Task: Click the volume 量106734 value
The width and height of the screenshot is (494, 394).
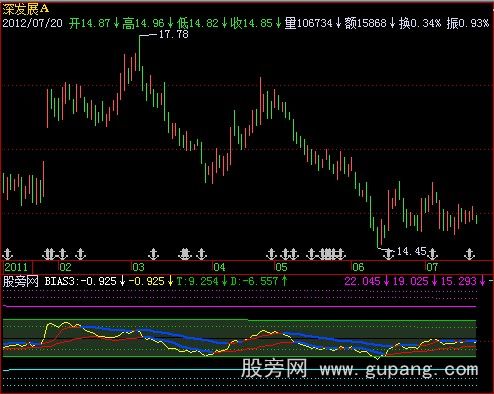Action: pos(308,23)
